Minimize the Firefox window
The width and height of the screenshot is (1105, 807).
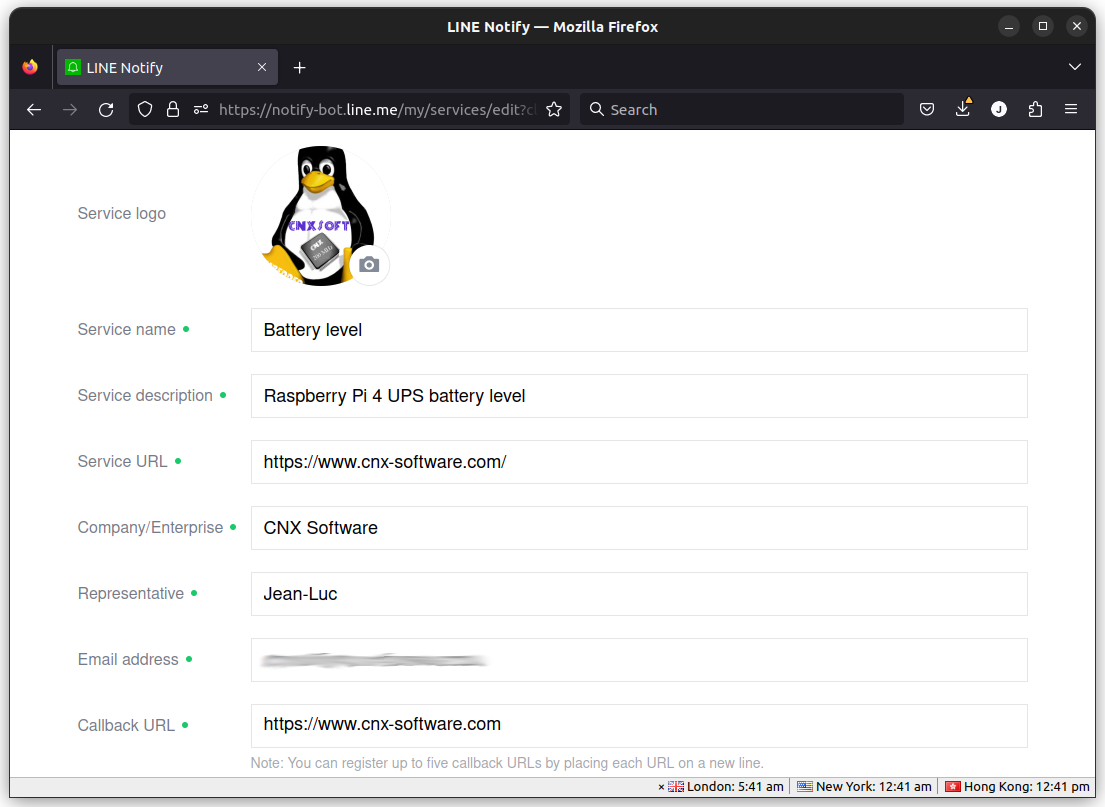1008,27
